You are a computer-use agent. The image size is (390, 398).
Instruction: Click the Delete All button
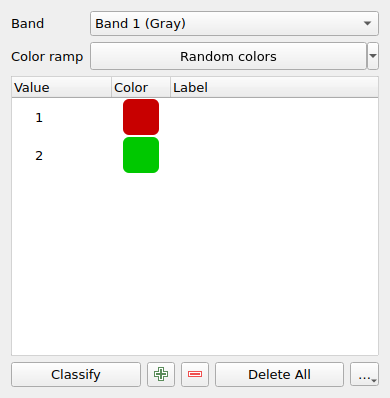pyautogui.click(x=279, y=374)
